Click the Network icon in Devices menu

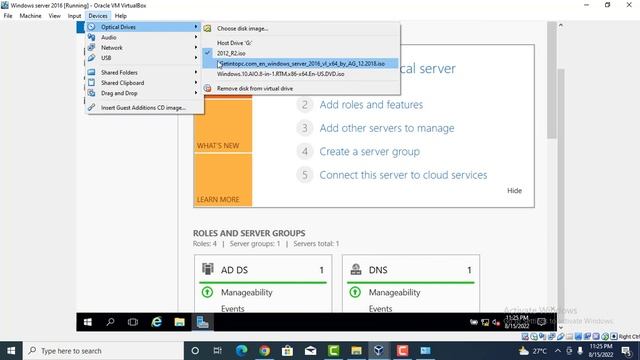coord(91,47)
